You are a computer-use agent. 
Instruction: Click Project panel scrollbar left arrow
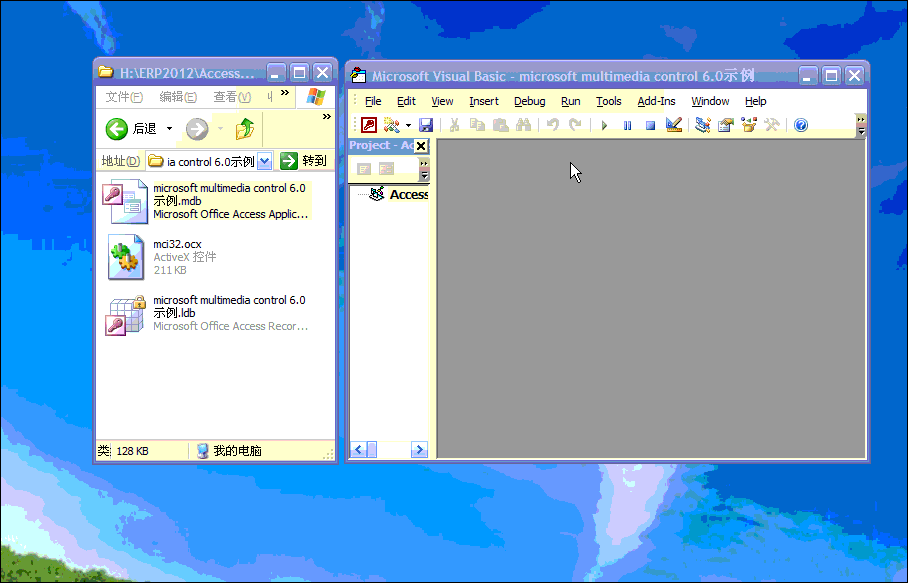pyautogui.click(x=358, y=449)
